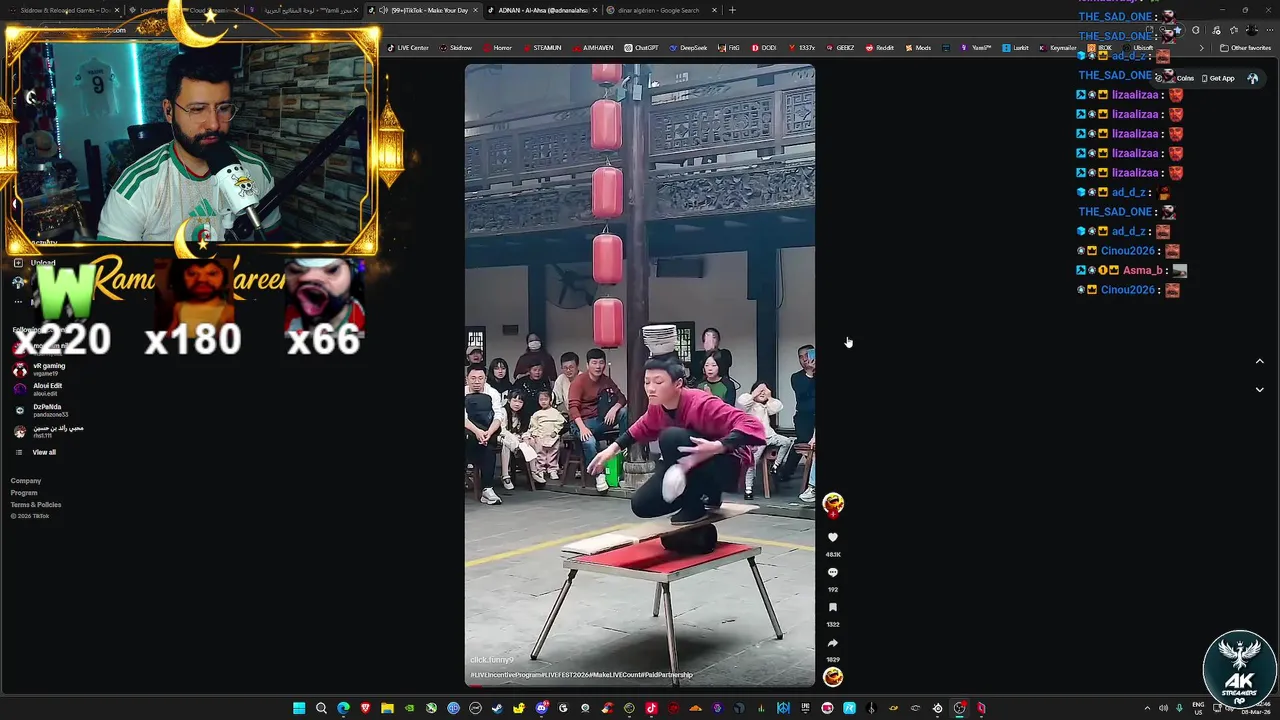The height and width of the screenshot is (720, 1280).
Task: Open the volume control in system tray
Action: pyautogui.click(x=1163, y=708)
